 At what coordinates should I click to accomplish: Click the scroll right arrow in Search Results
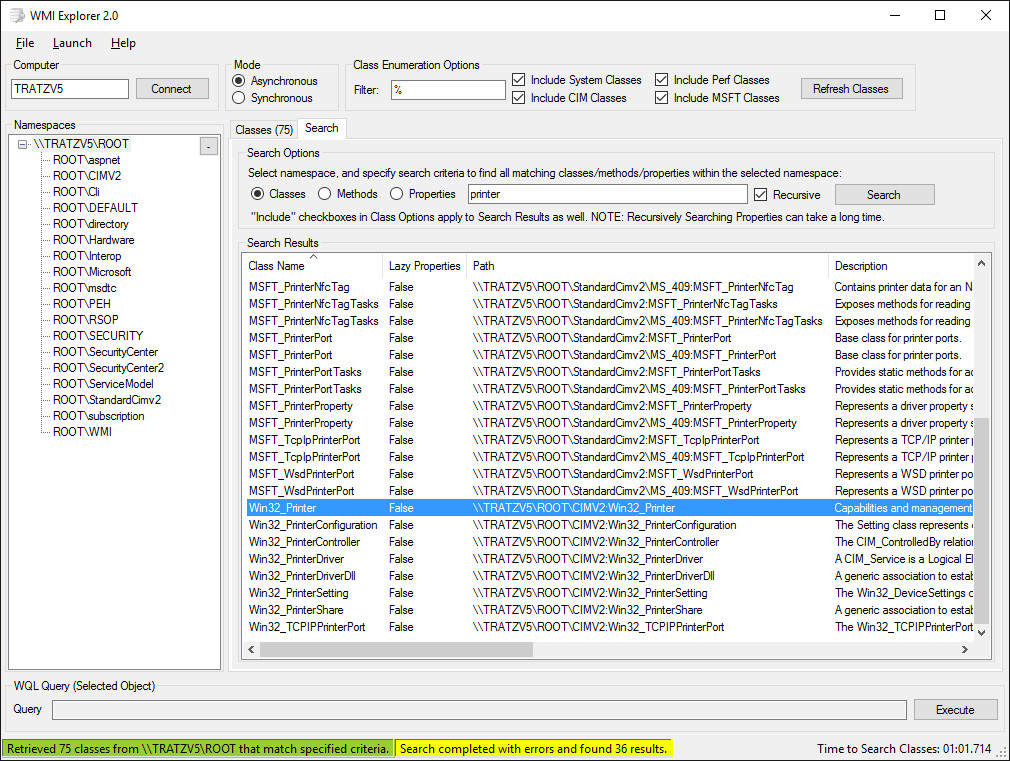tap(964, 650)
